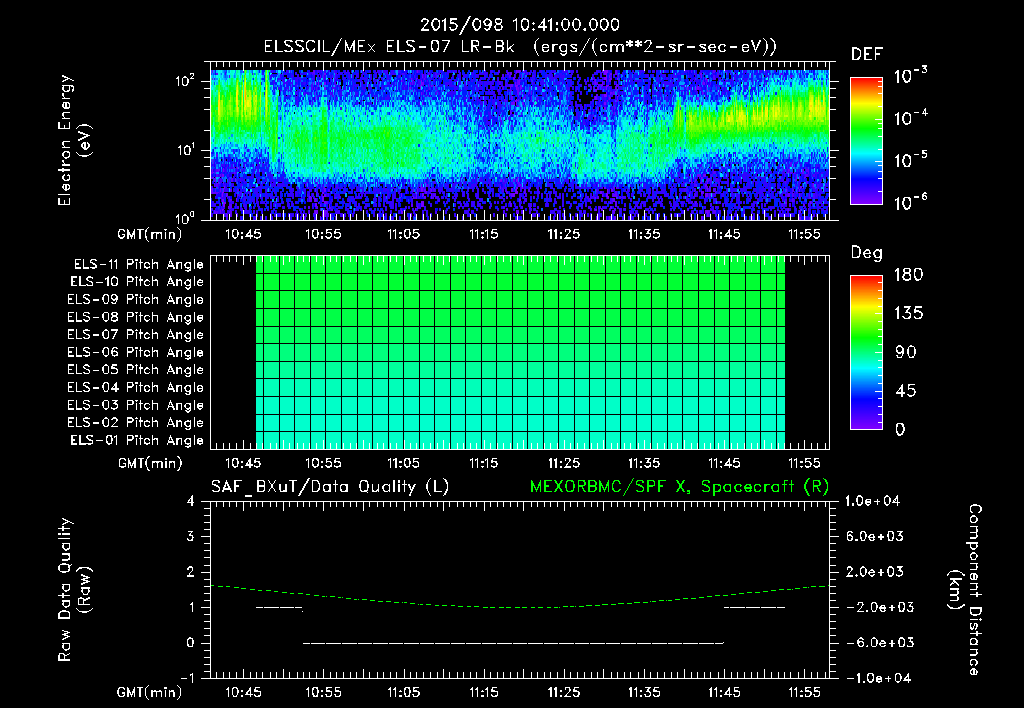Image resolution: width=1024 pixels, height=708 pixels.
Task: Click the "Deg" color bar heading
Action: tap(867, 253)
